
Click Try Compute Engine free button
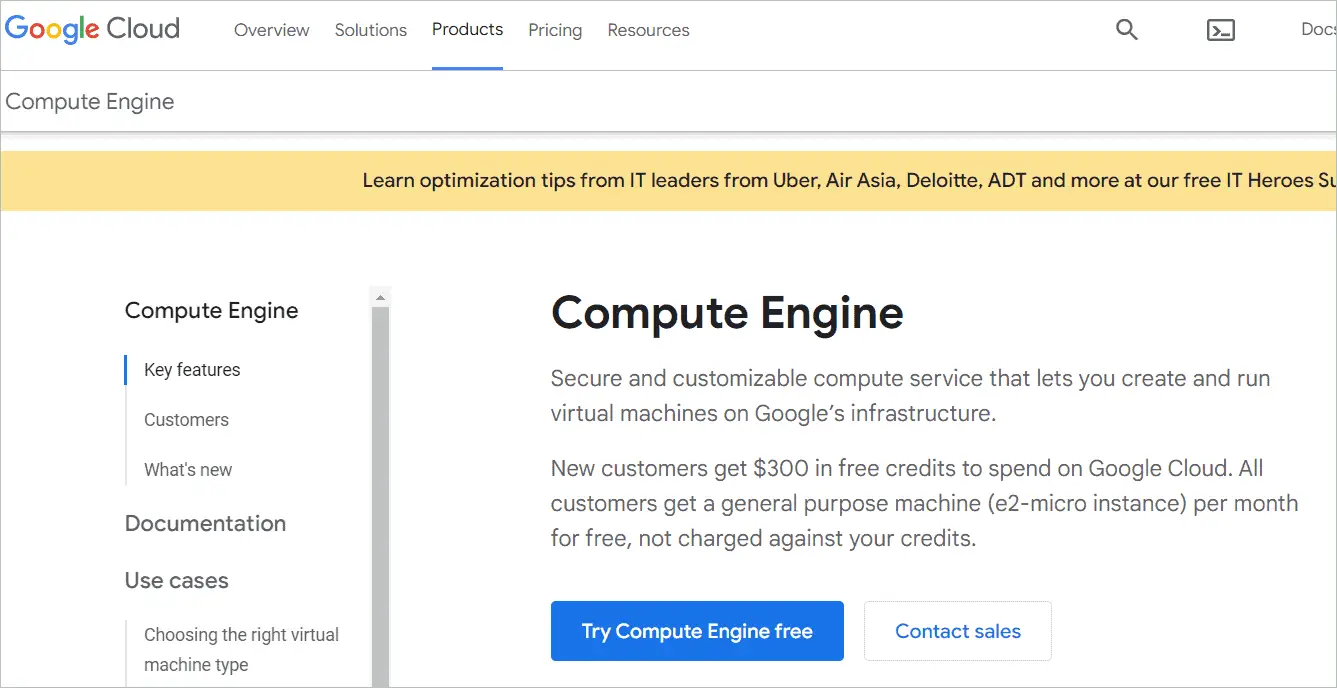click(697, 631)
